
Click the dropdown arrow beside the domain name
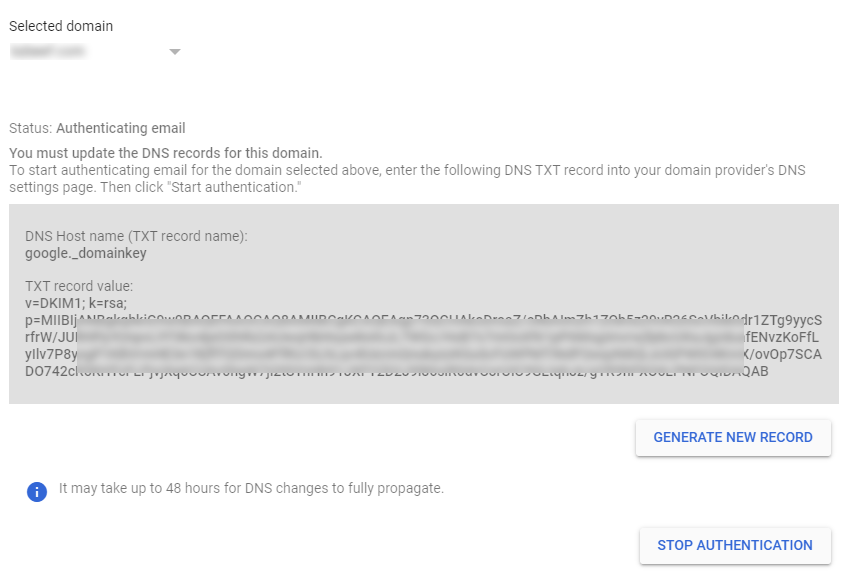click(x=175, y=50)
